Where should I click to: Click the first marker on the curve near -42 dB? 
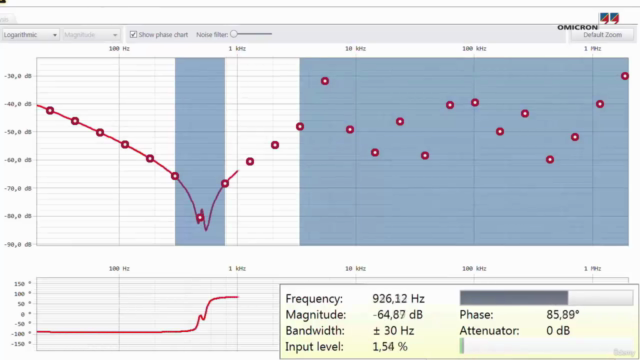click(50, 111)
